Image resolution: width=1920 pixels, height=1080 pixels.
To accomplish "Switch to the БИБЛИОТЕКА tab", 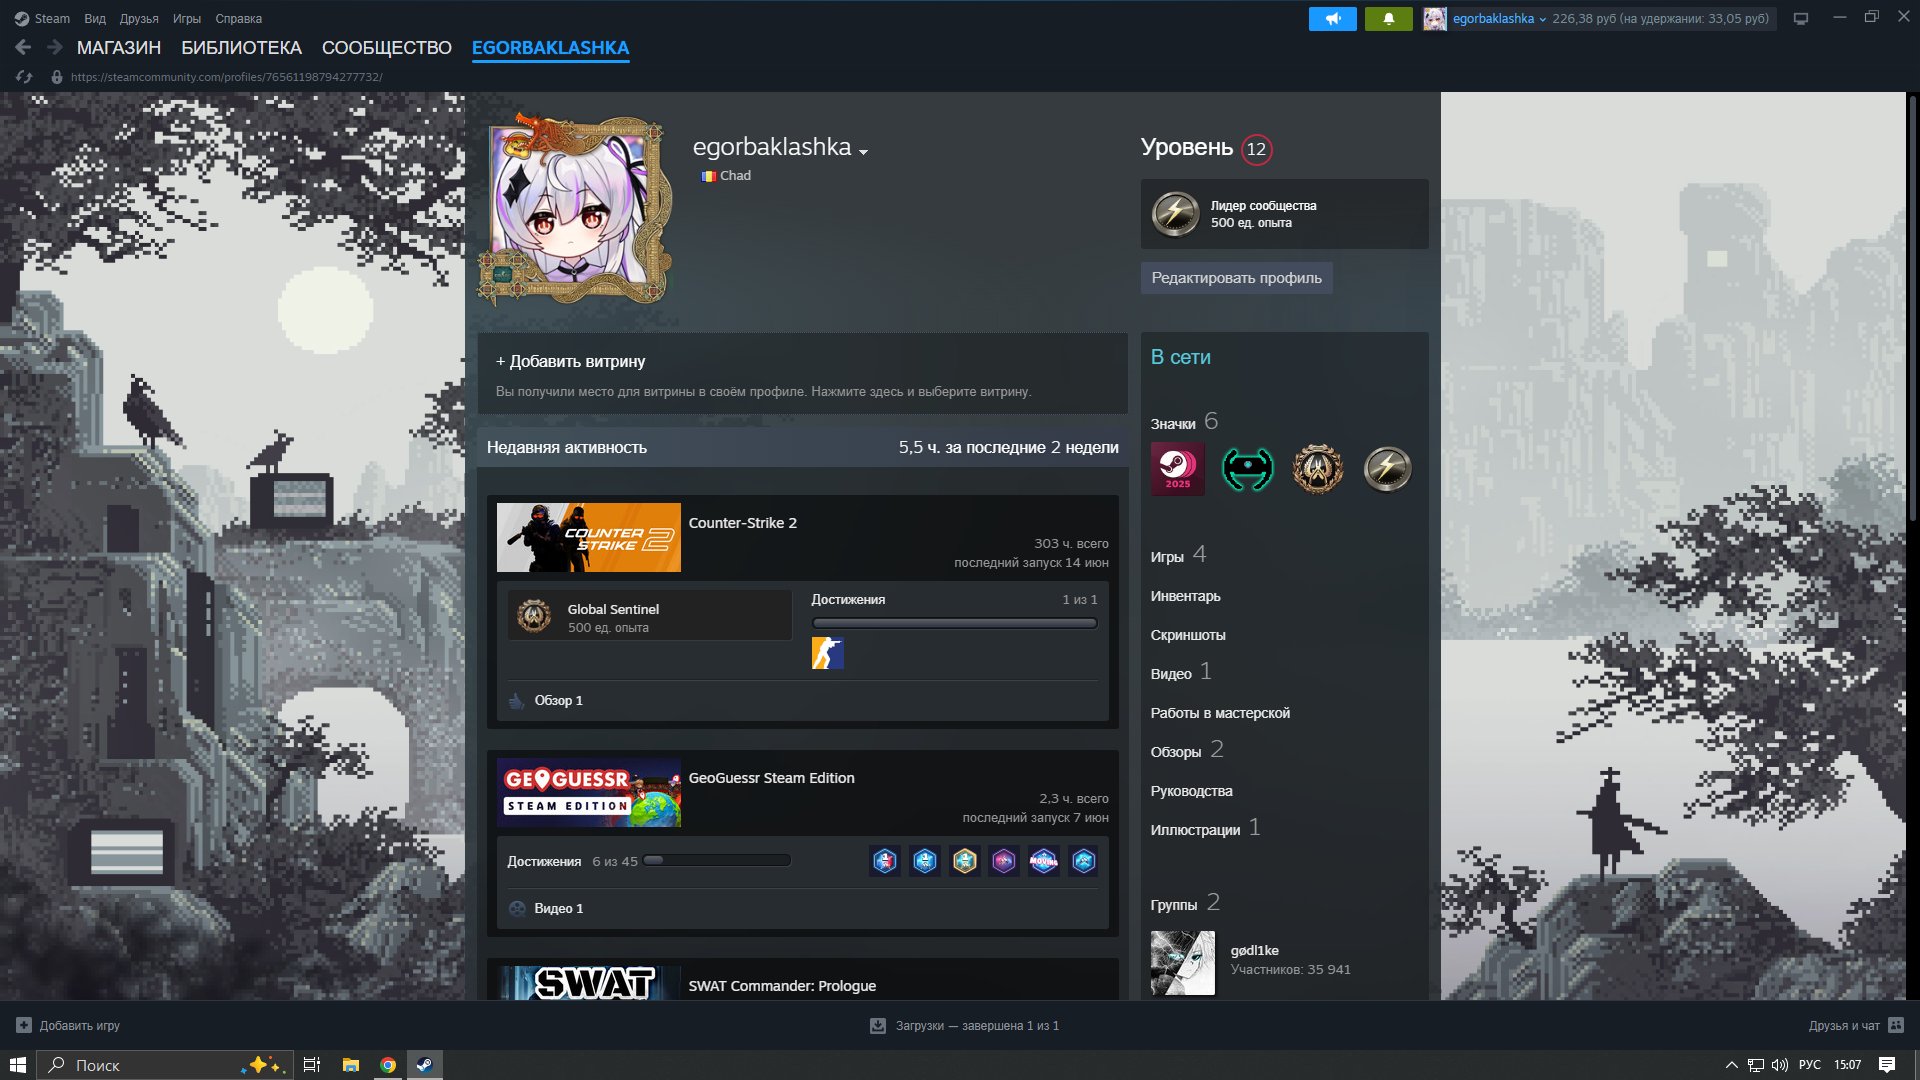I will pyautogui.click(x=241, y=47).
